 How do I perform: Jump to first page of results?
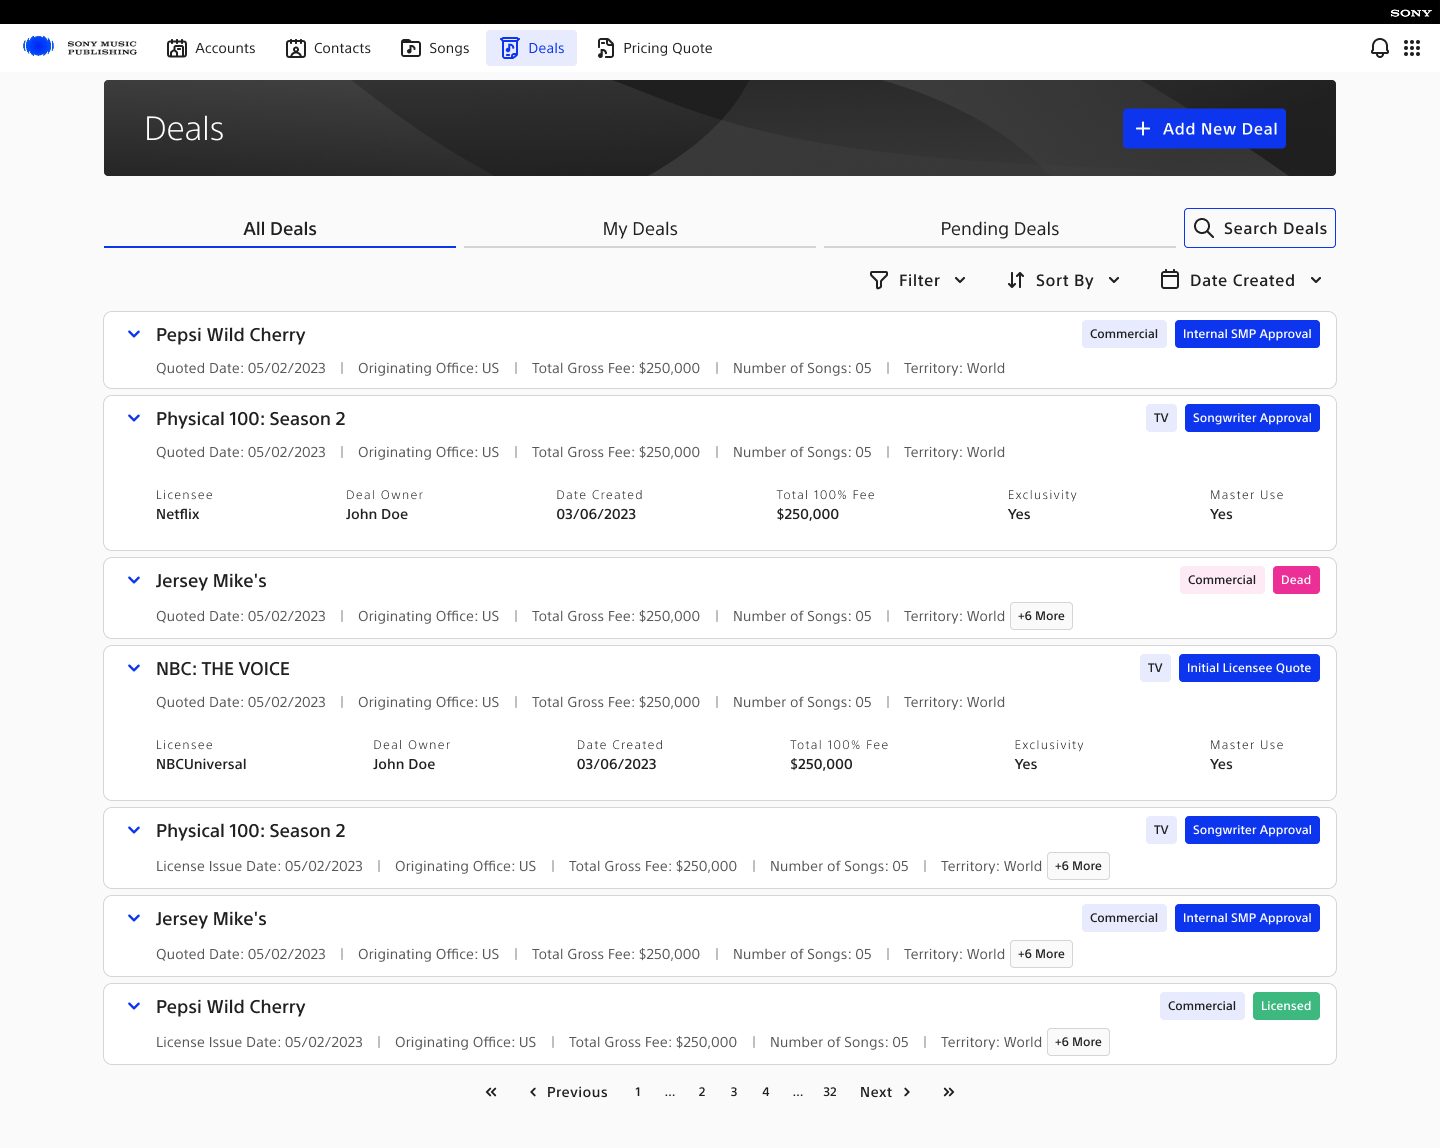coord(491,1092)
